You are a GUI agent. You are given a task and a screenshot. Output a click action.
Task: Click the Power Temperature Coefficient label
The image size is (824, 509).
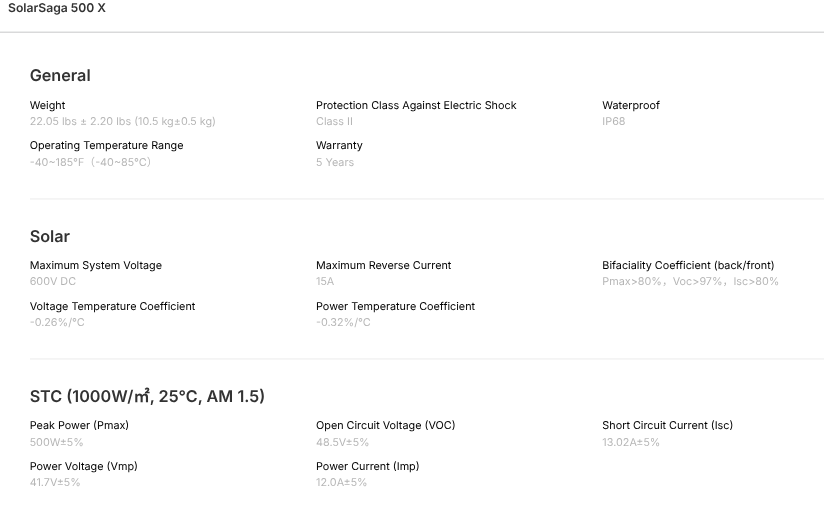pyautogui.click(x=395, y=306)
